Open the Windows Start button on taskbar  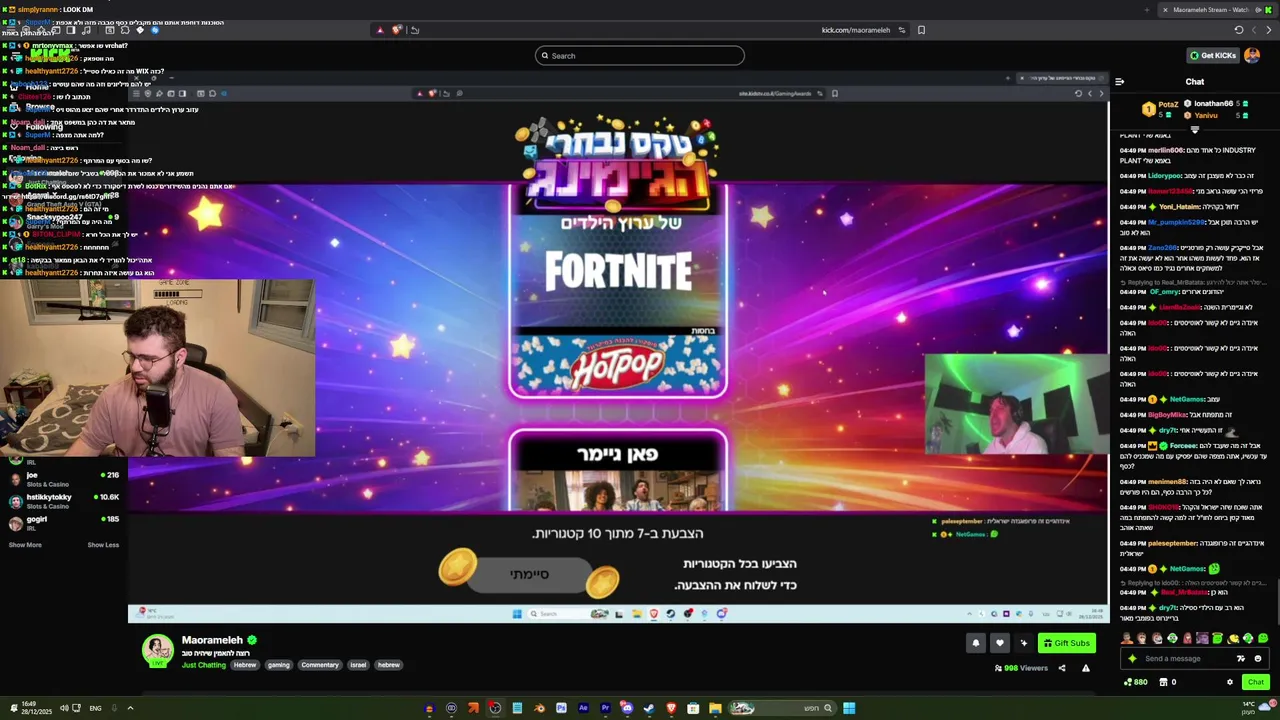tap(849, 708)
